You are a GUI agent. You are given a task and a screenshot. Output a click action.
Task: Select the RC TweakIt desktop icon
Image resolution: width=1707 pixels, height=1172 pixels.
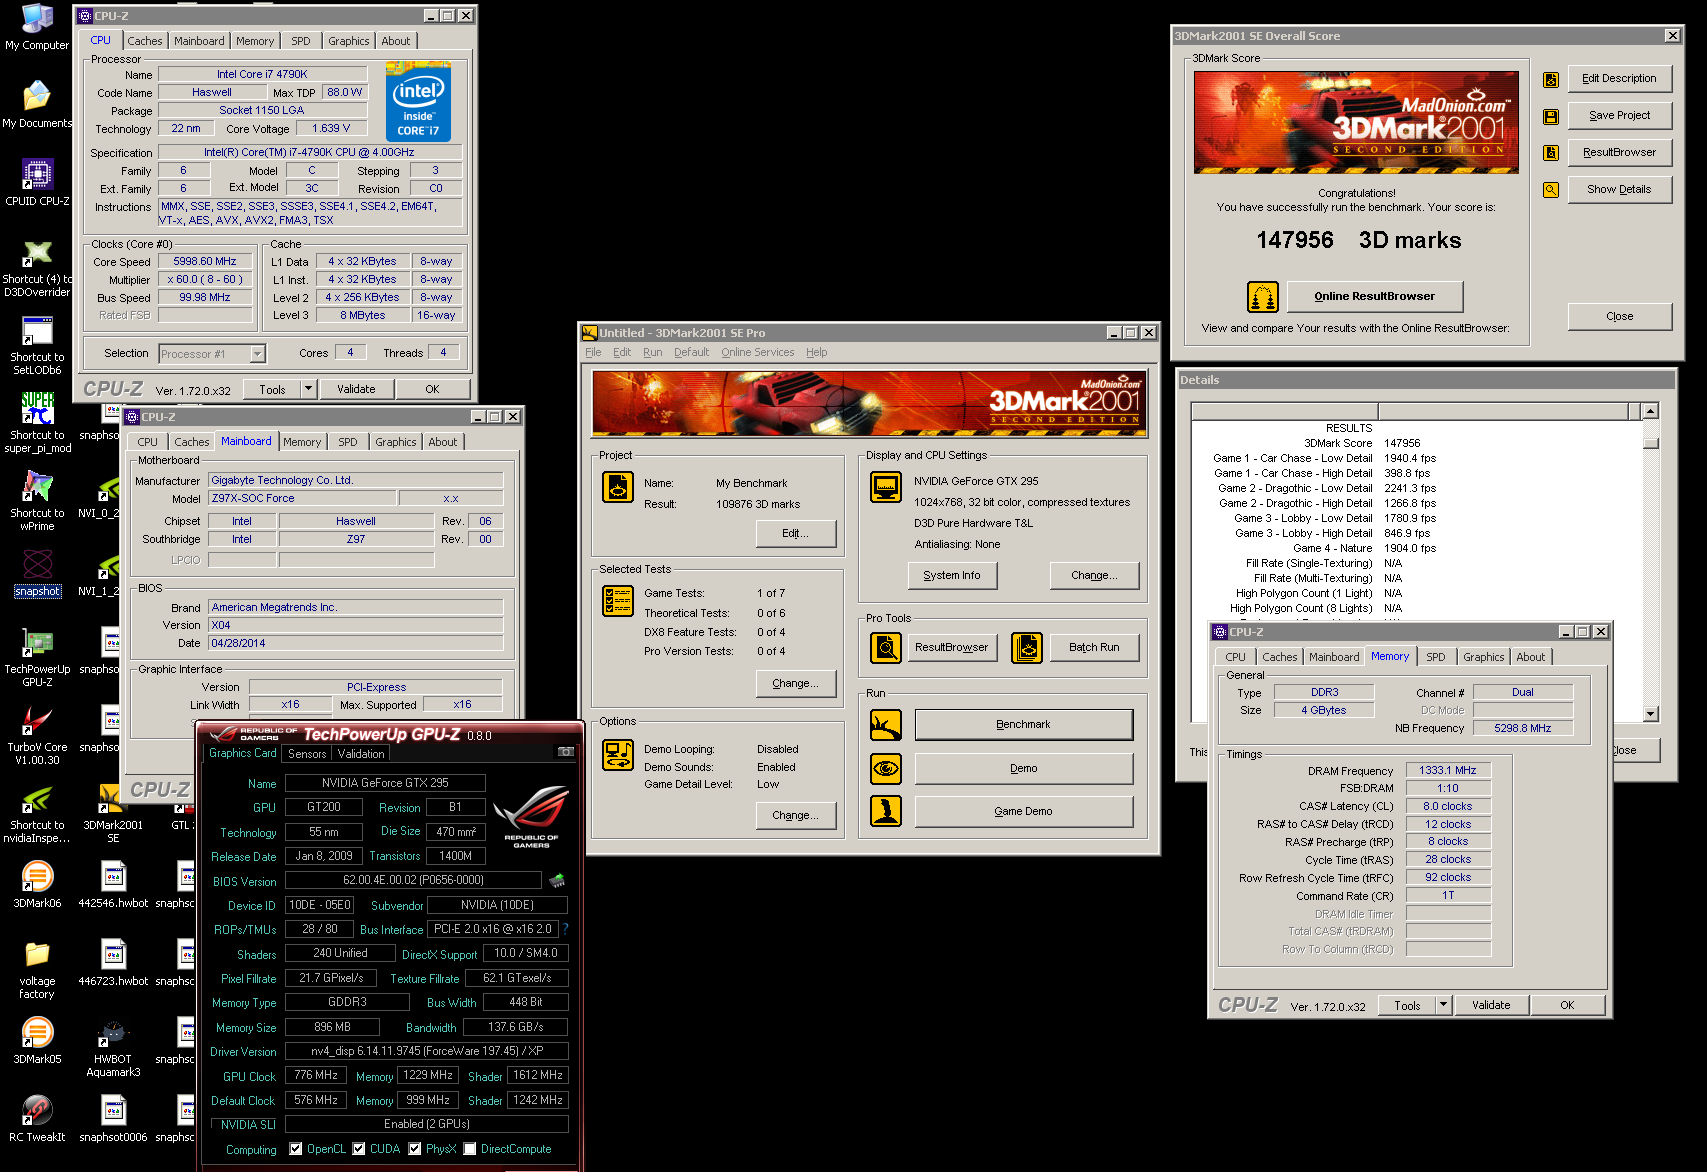(37, 1118)
